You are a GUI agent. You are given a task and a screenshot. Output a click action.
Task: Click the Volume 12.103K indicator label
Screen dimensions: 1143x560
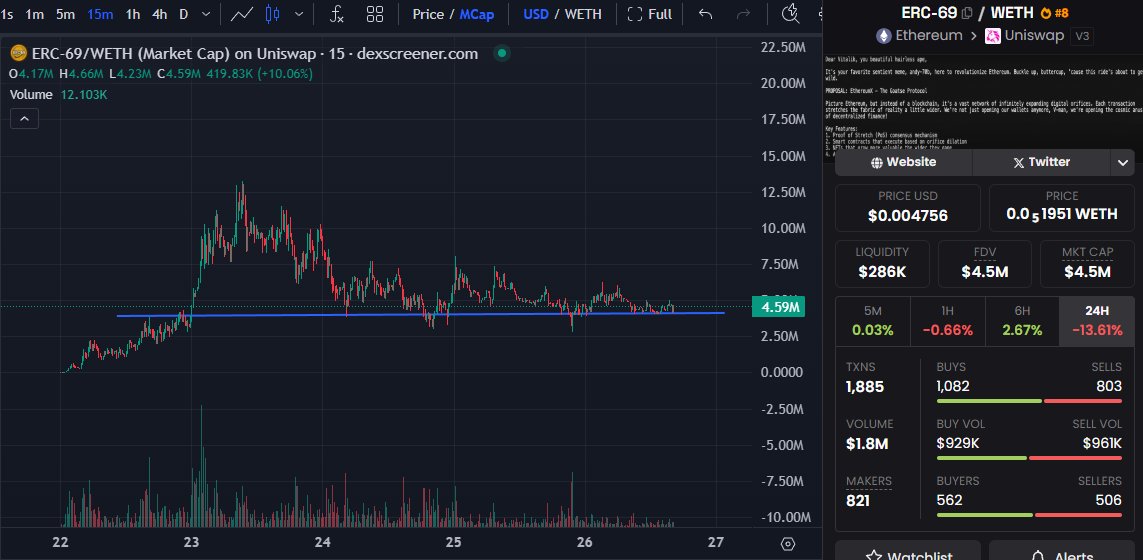(x=58, y=95)
